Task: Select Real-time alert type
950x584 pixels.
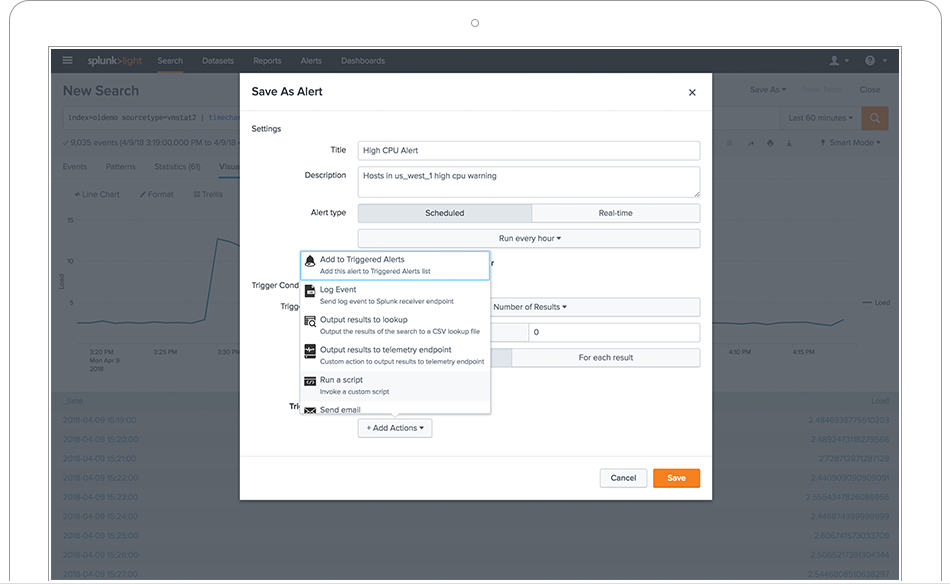Action: tap(616, 213)
